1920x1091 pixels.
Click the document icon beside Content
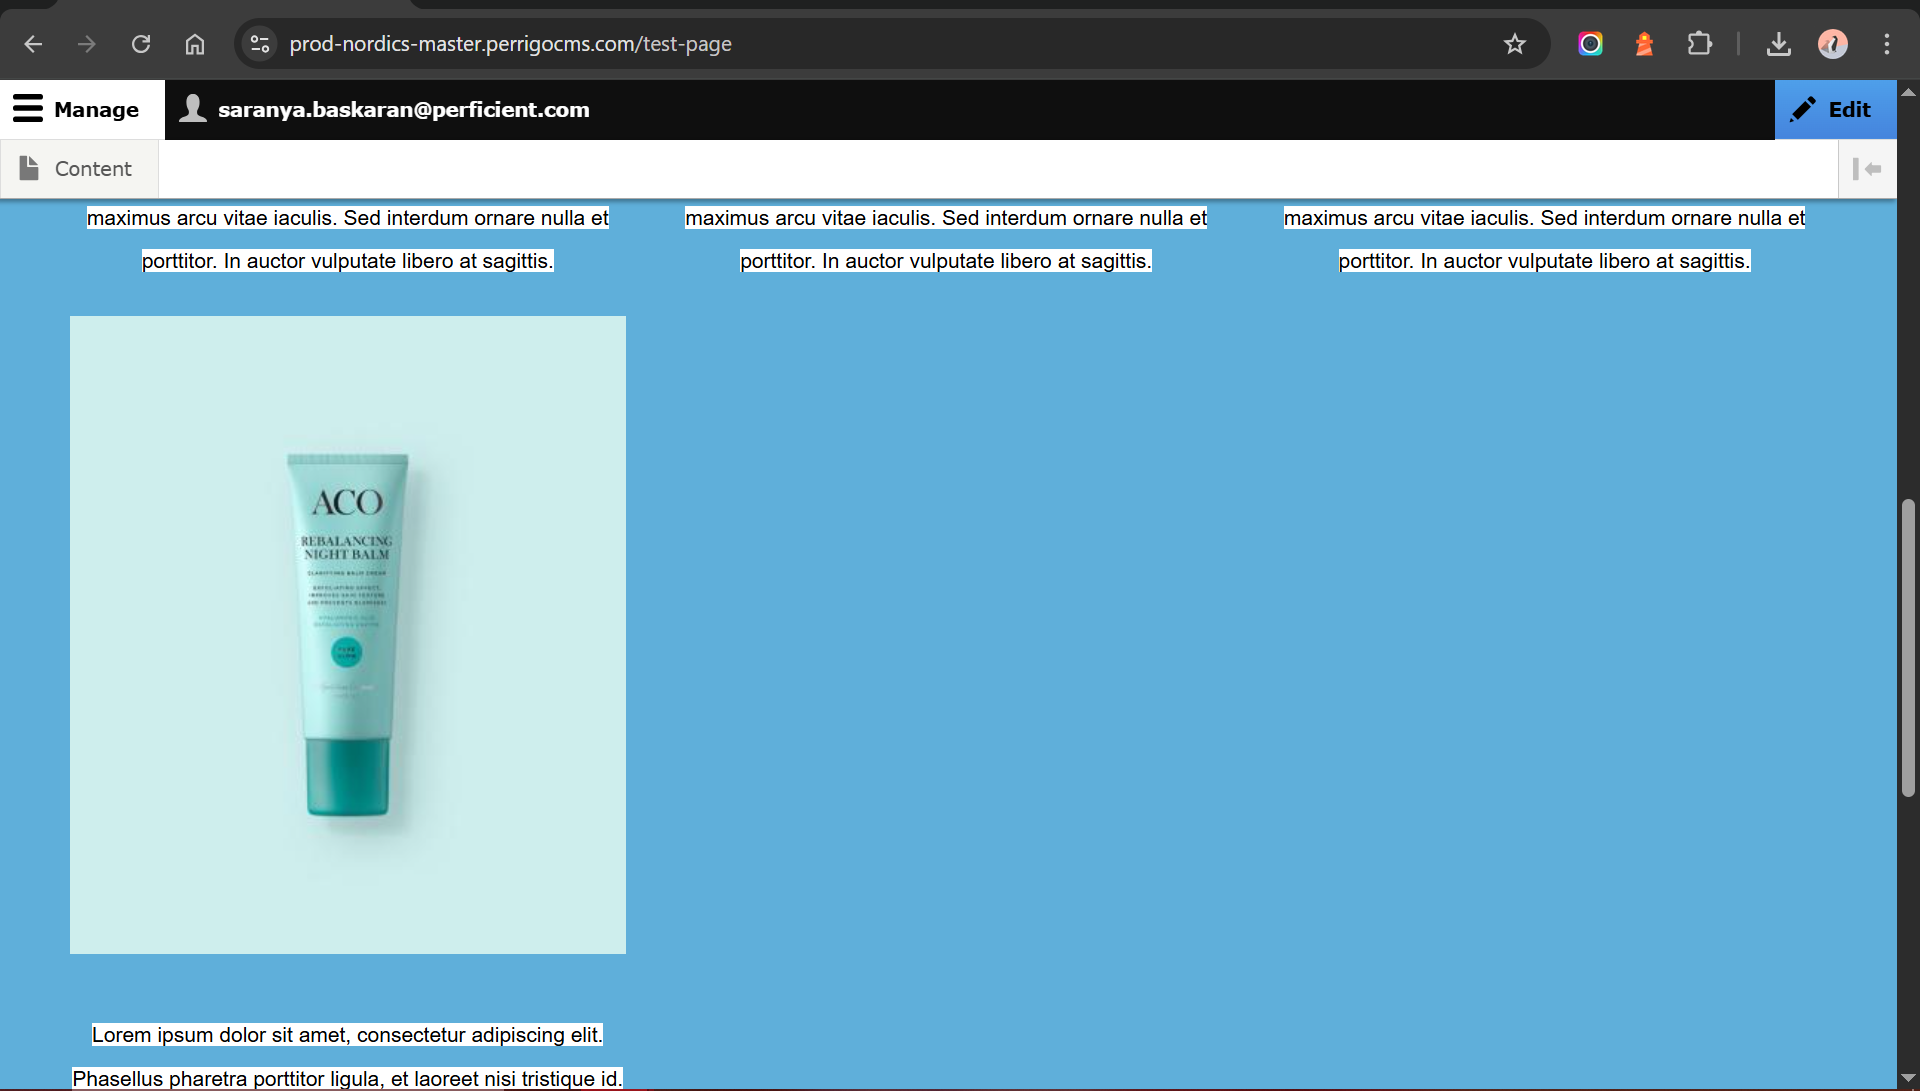pos(29,168)
